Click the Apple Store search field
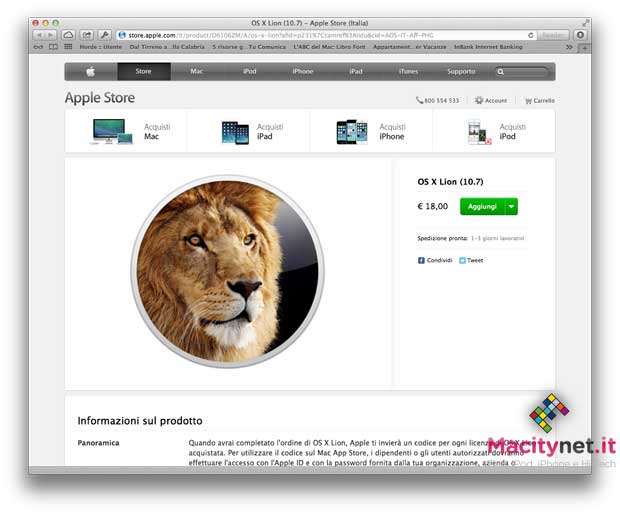This screenshot has width=620, height=514. [522, 72]
